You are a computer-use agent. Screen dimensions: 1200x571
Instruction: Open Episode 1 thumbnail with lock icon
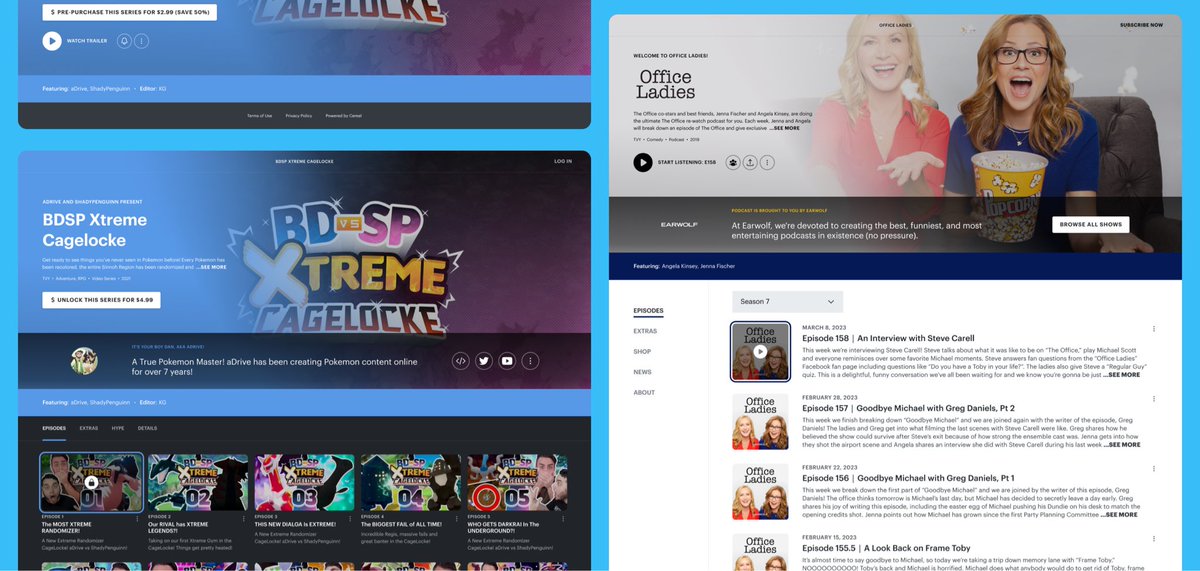(91, 482)
